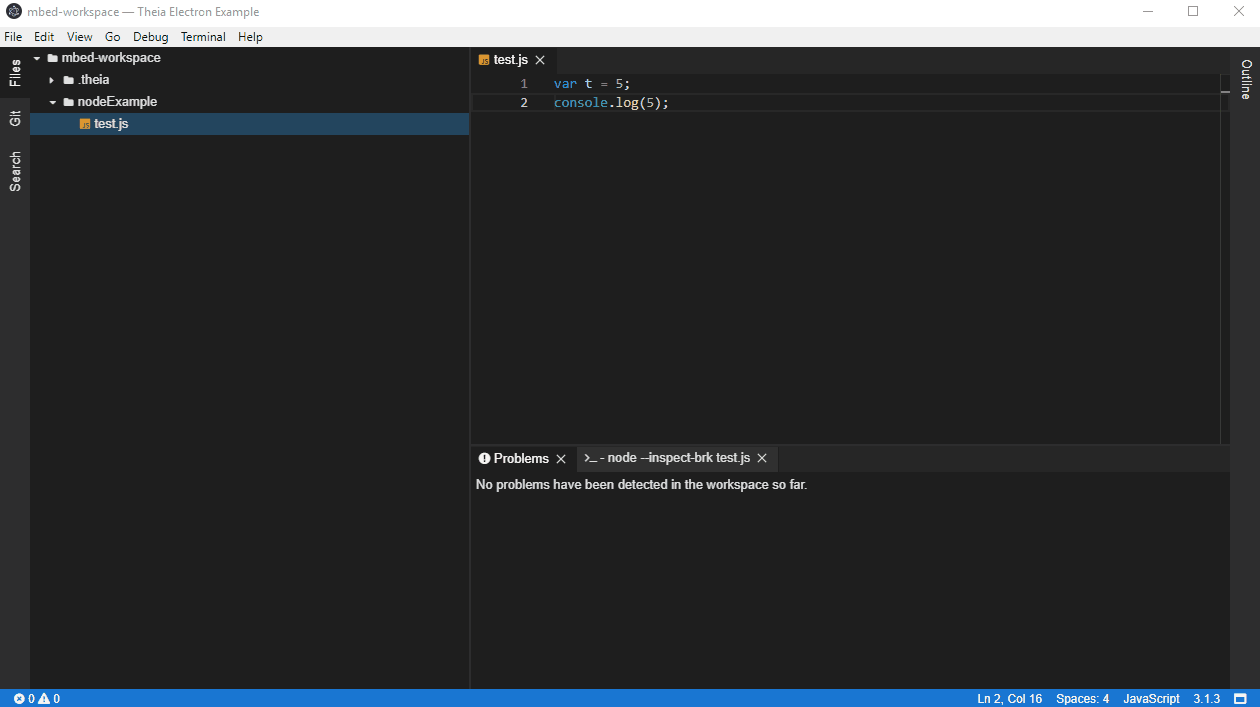The image size is (1260, 707).
Task: Click the Problems info icon on its tab
Action: tap(484, 458)
